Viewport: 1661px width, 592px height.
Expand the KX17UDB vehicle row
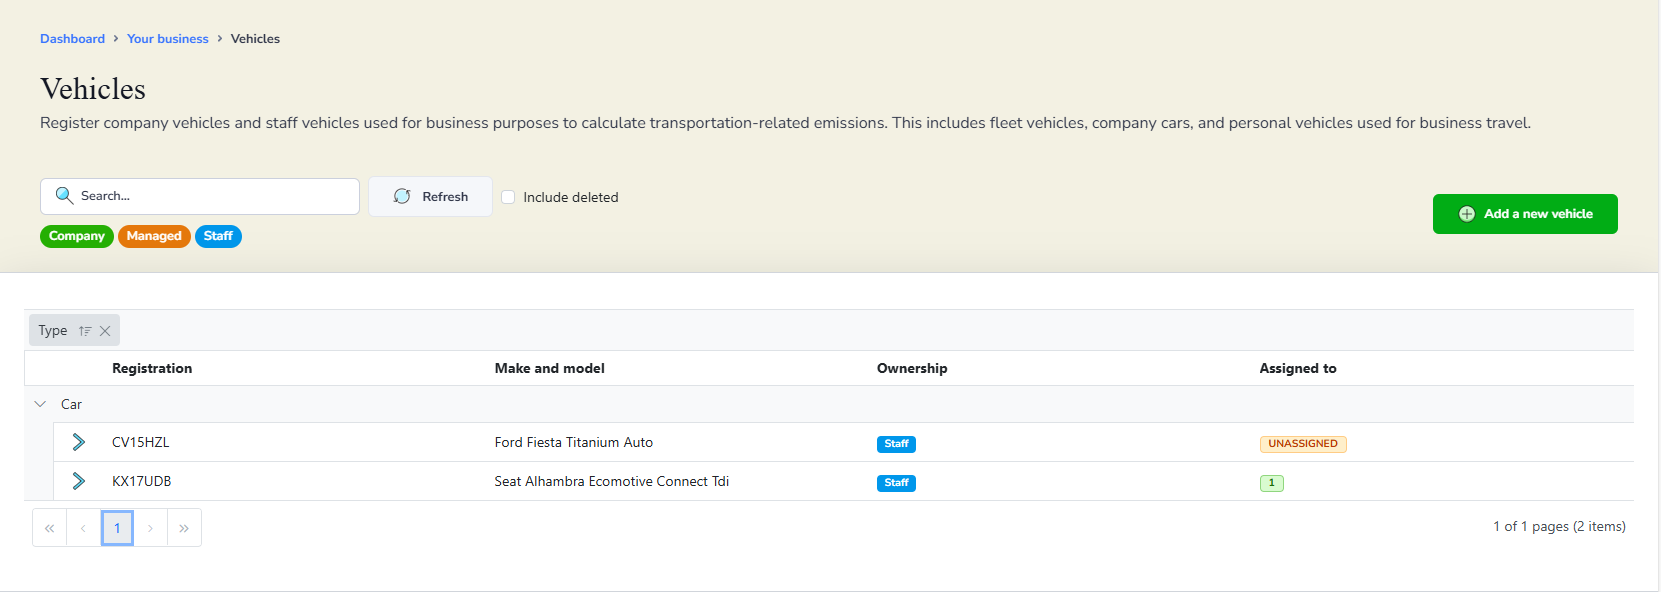tap(79, 481)
